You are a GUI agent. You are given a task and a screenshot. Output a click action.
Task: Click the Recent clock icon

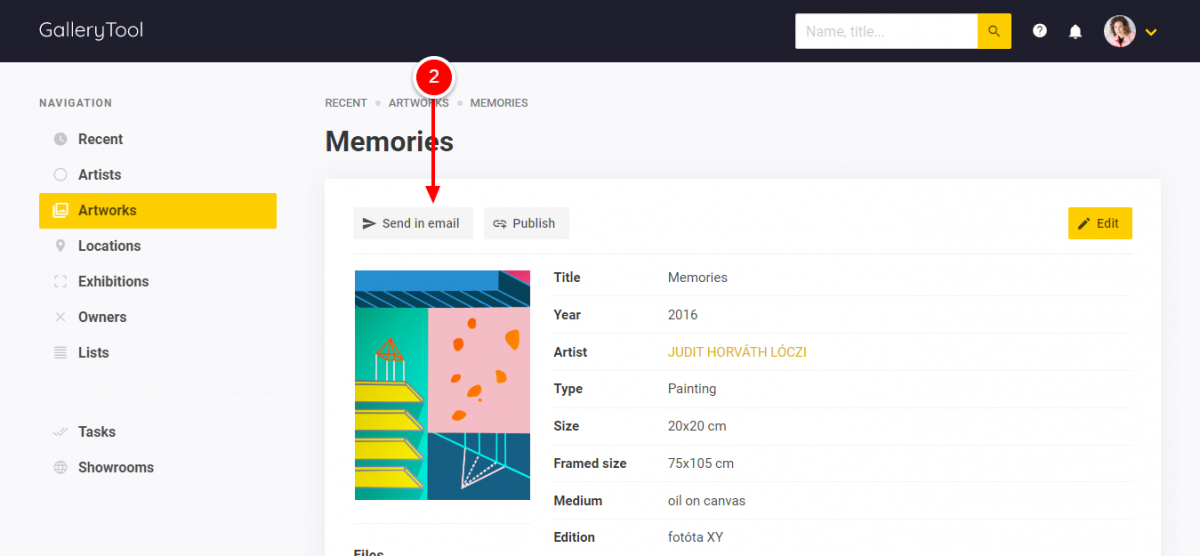click(x=60, y=139)
